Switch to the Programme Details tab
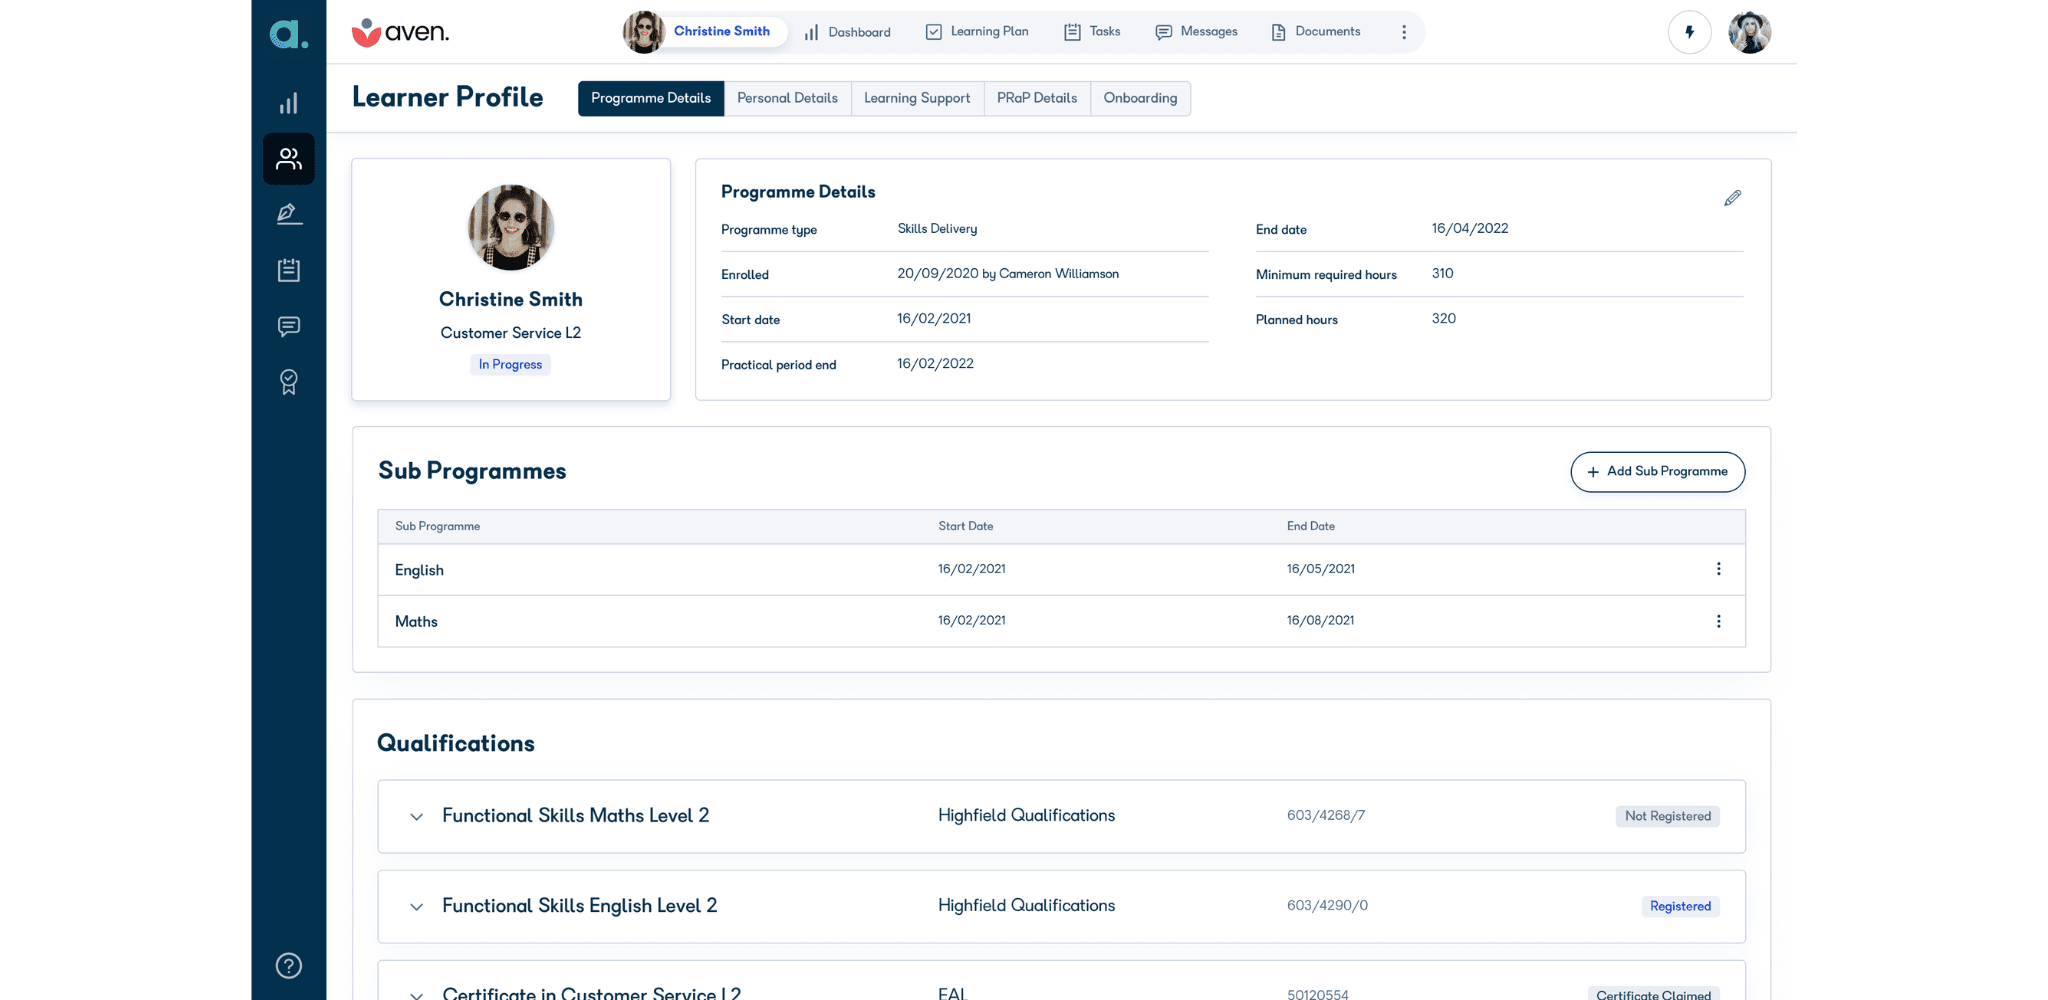Screen dimensions: 2048x1000 651,98
